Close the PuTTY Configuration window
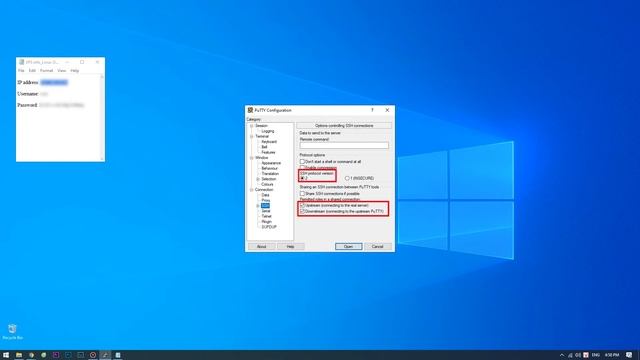 pos(387,110)
